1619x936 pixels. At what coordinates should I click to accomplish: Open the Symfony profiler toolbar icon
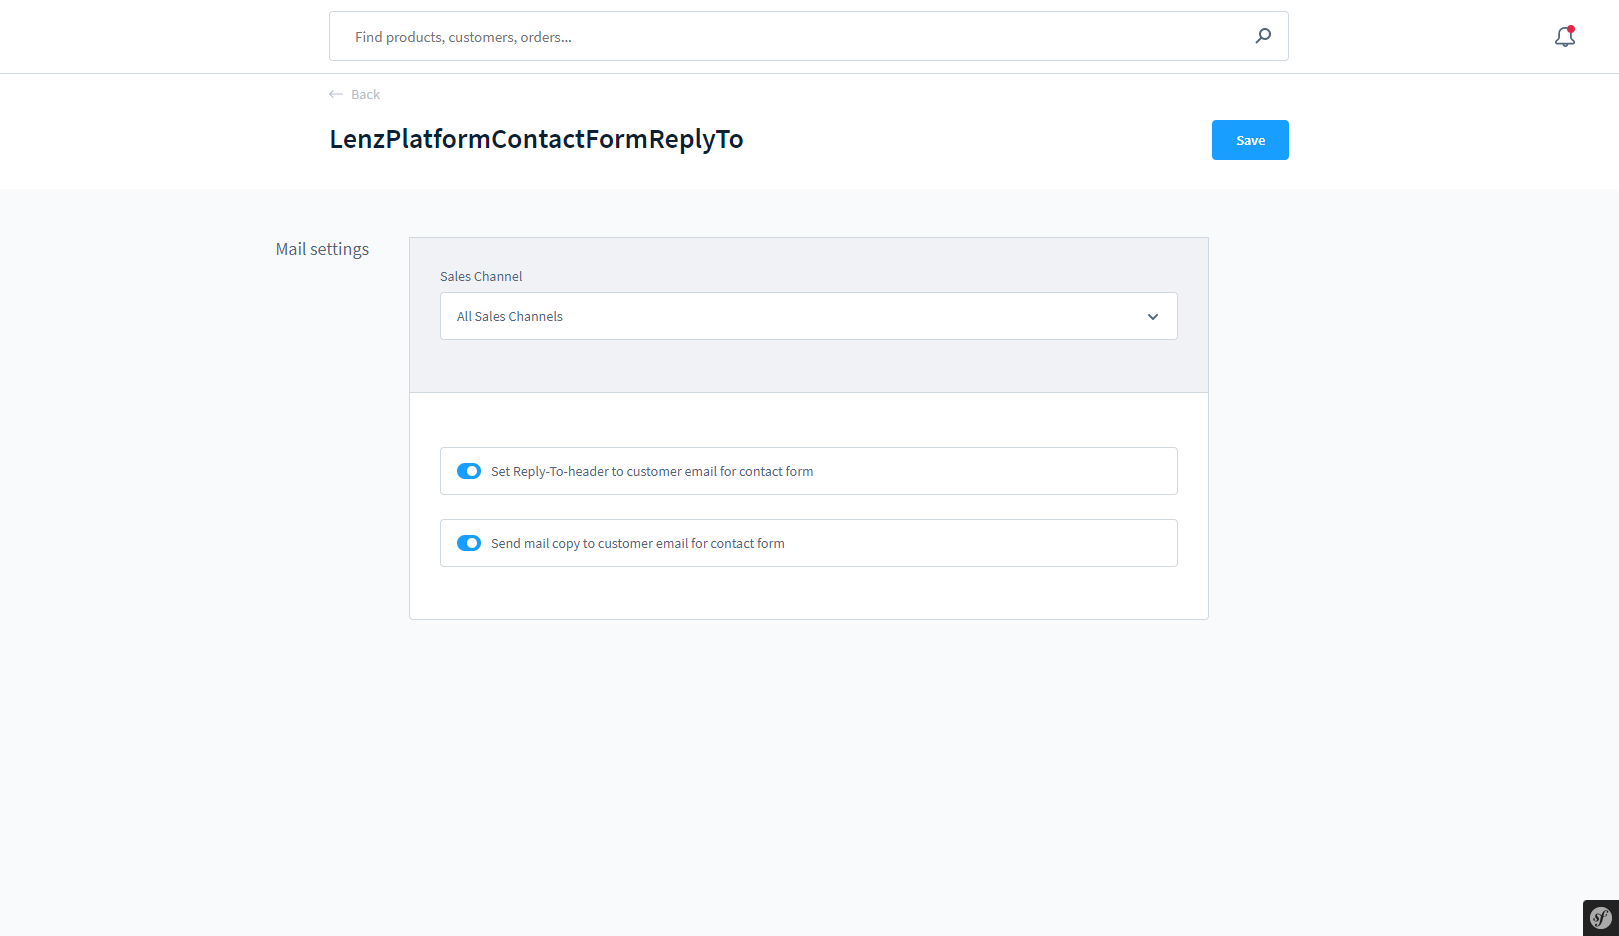point(1601,917)
